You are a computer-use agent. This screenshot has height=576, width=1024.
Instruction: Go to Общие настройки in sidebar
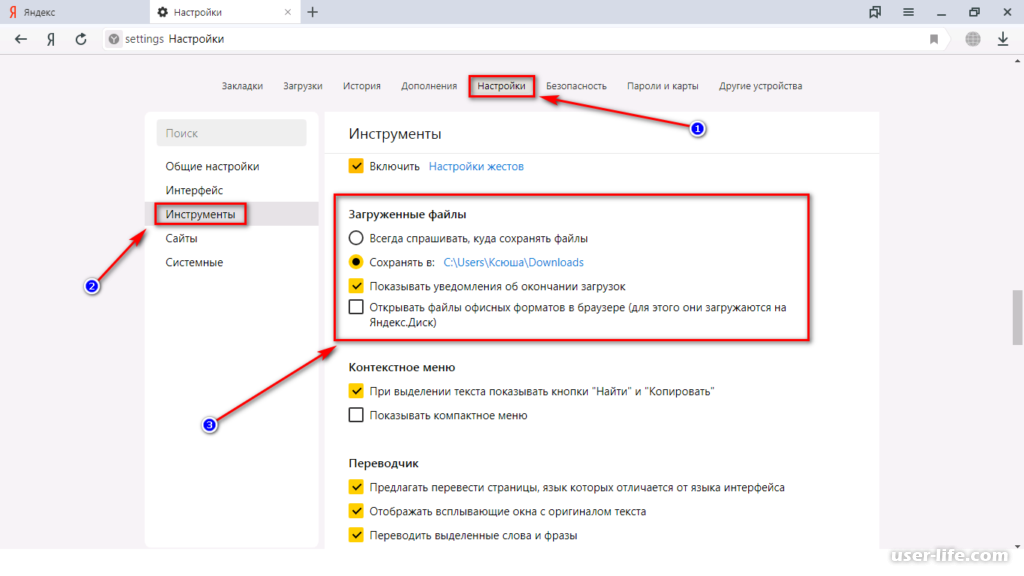[212, 166]
